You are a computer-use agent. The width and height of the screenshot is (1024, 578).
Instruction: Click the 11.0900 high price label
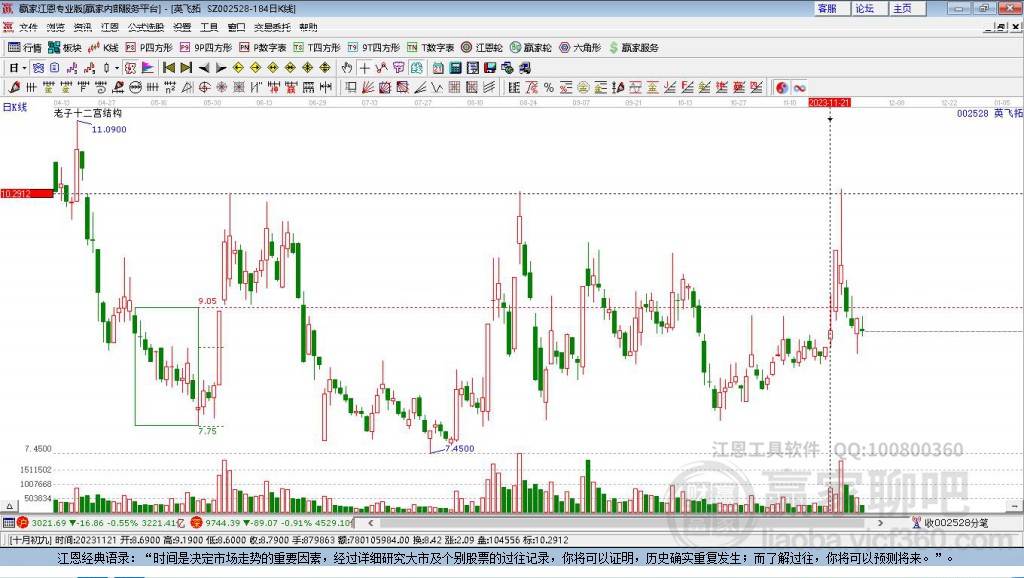(x=109, y=129)
